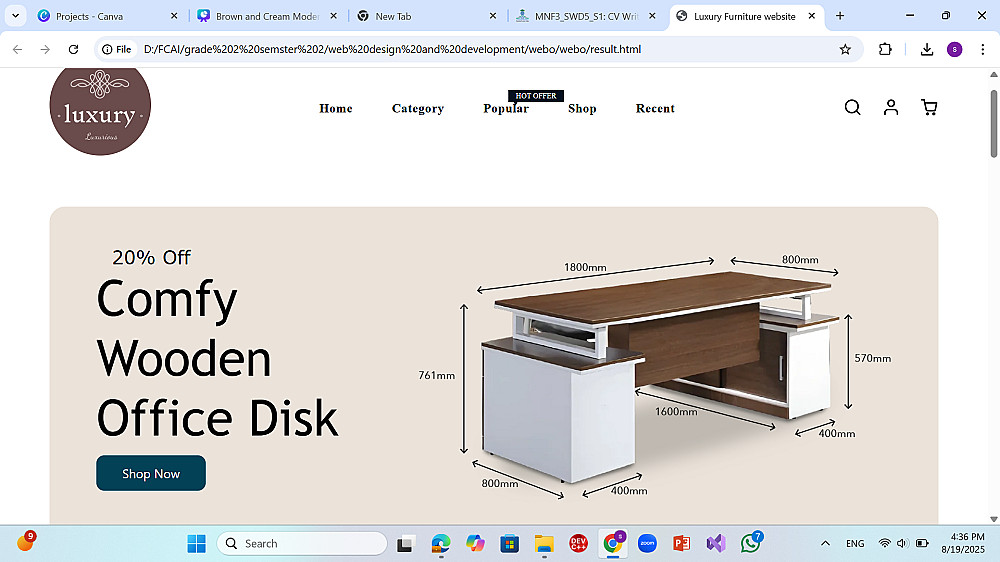Open the battery tray icon

pos(922,544)
